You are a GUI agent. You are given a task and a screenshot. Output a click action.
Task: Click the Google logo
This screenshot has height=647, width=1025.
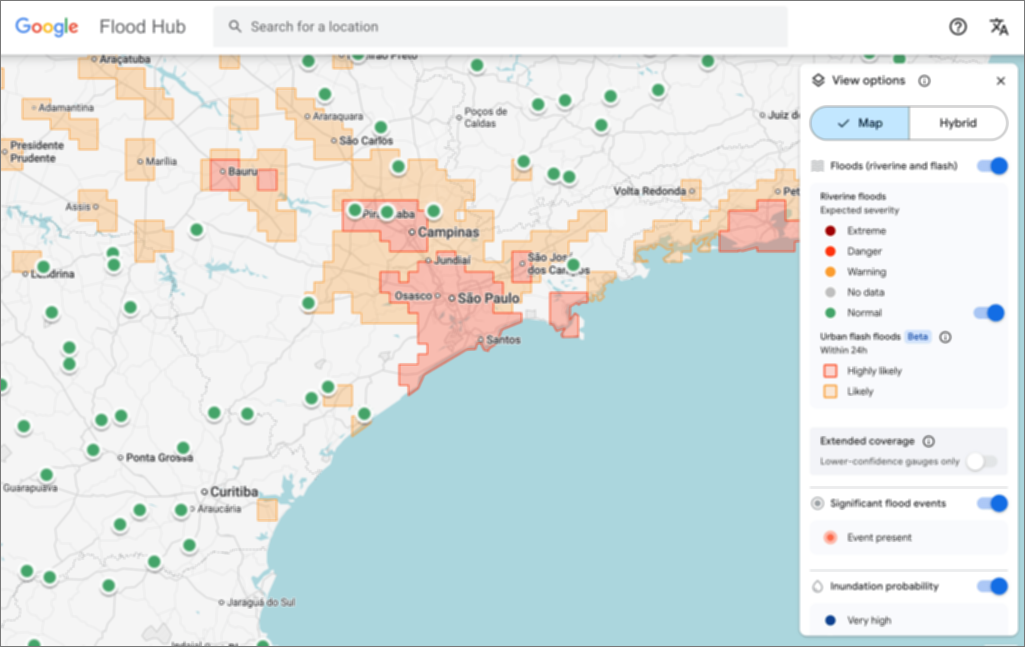46,27
